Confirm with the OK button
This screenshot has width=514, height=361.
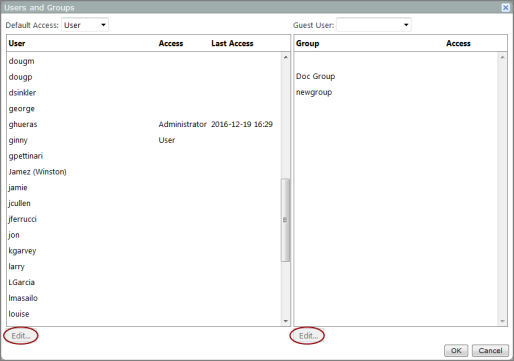(x=456, y=351)
